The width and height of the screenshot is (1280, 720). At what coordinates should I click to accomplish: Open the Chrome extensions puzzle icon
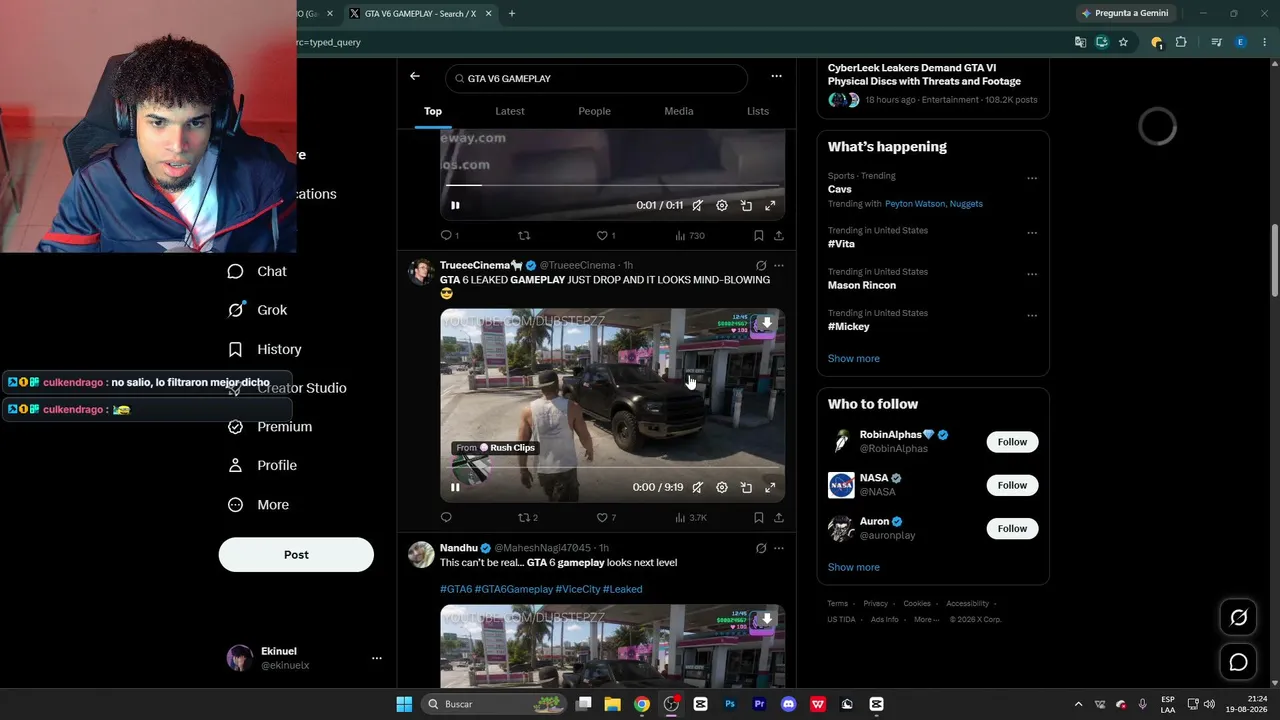click(1181, 42)
